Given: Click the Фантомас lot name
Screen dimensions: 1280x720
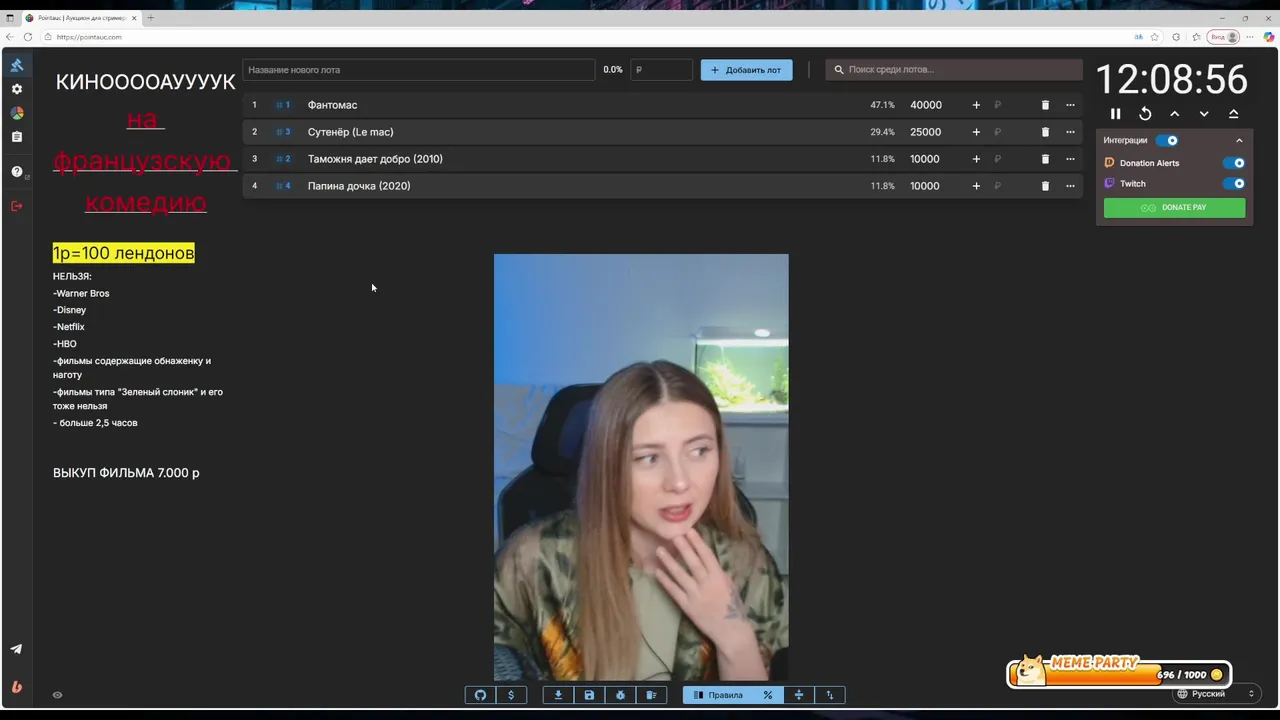Looking at the screenshot, I should 332,105.
